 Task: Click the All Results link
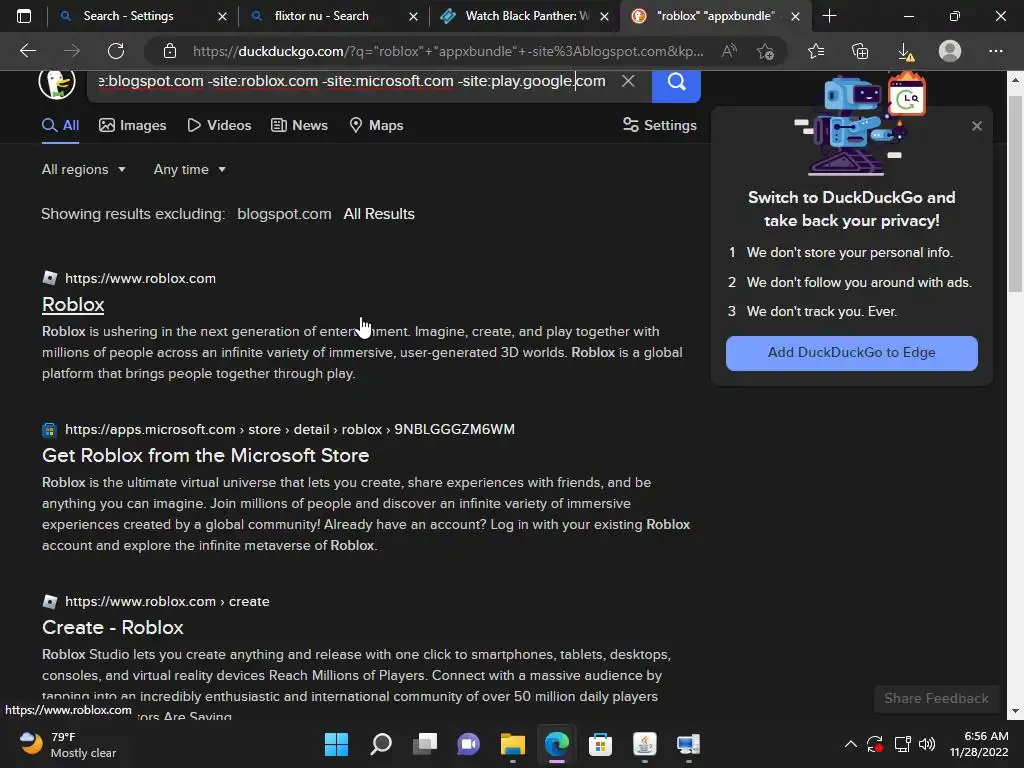click(x=379, y=214)
